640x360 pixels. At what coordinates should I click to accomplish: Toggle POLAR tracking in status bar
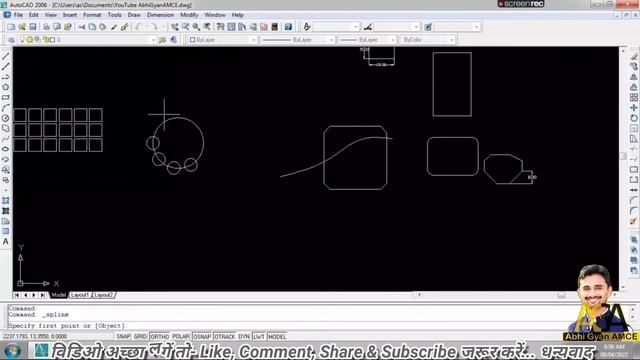[x=180, y=337]
